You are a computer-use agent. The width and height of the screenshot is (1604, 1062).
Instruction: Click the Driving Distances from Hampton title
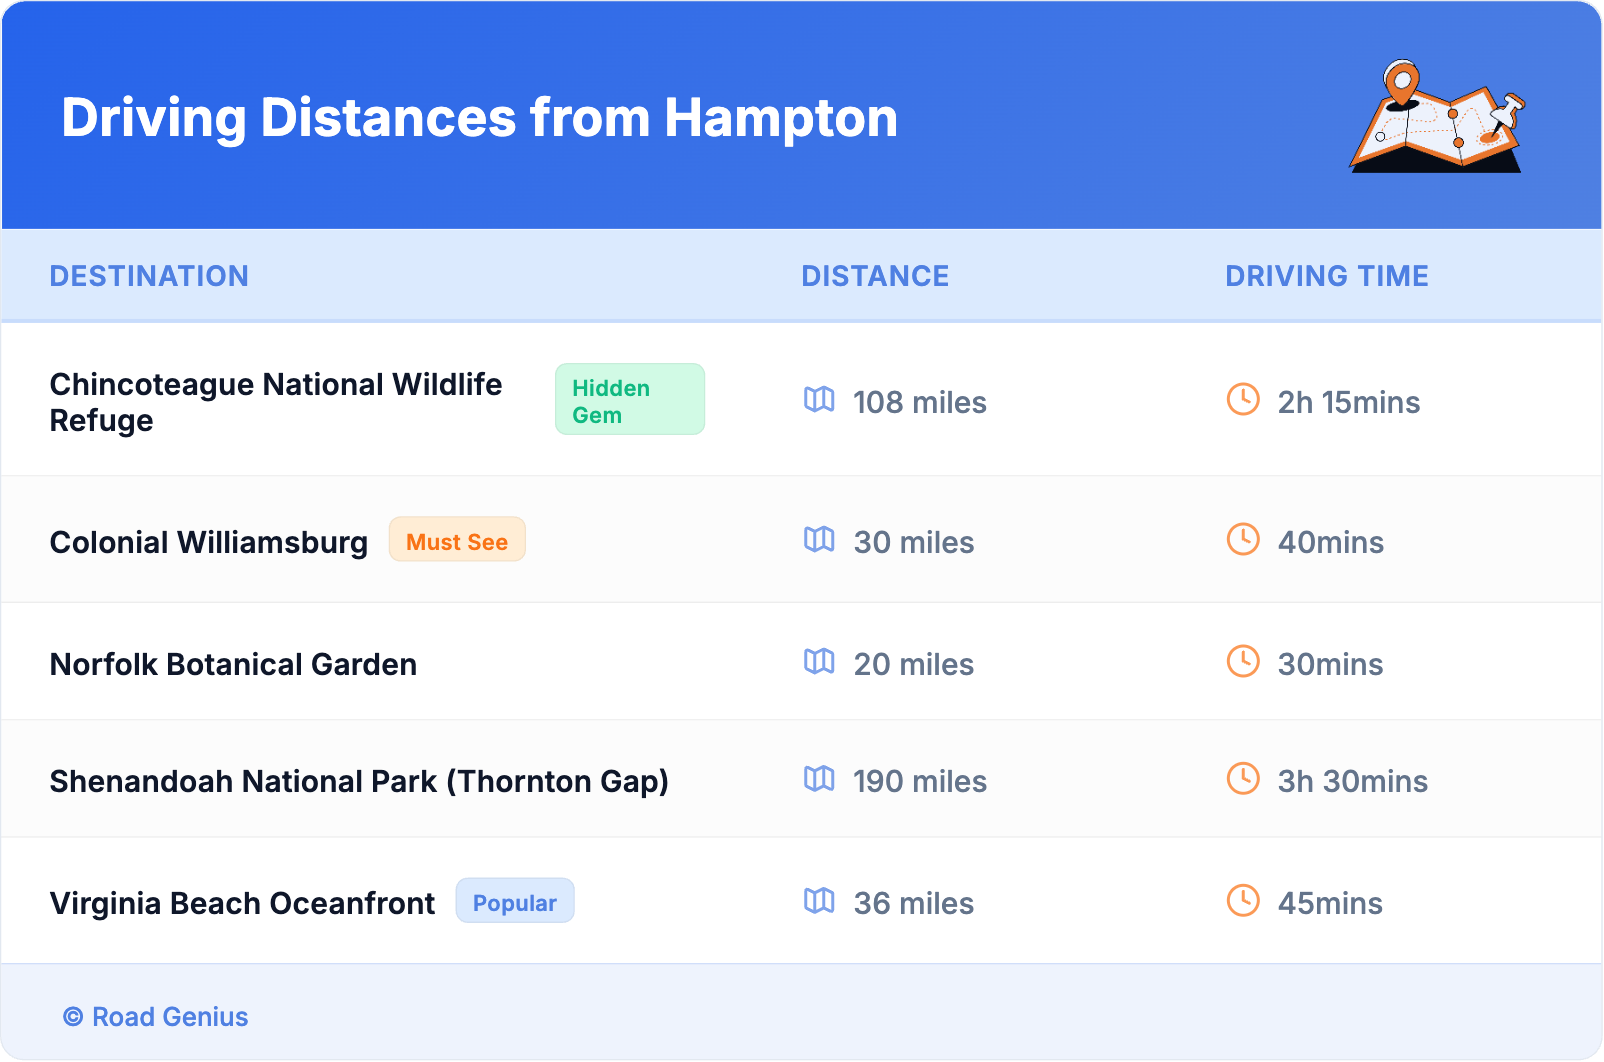click(x=480, y=118)
